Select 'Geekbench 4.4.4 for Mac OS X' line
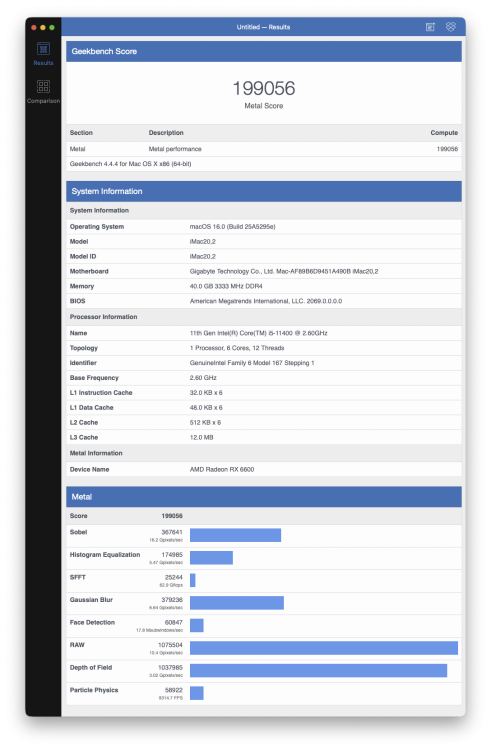 [131, 164]
